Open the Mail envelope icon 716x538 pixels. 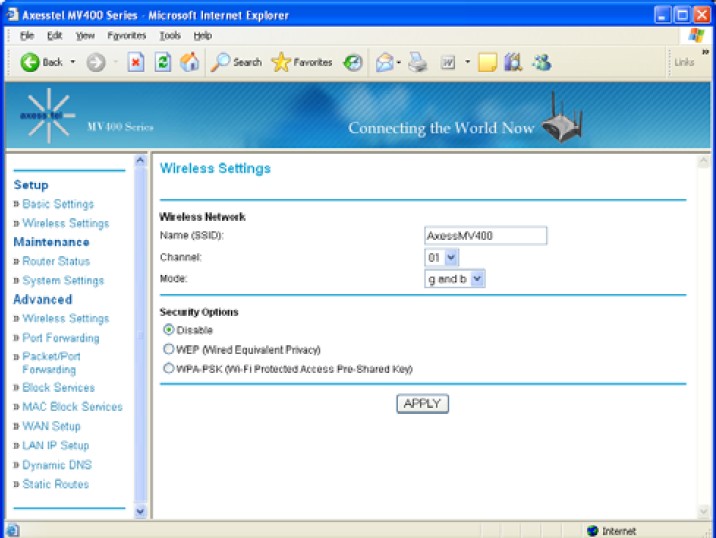click(x=384, y=63)
